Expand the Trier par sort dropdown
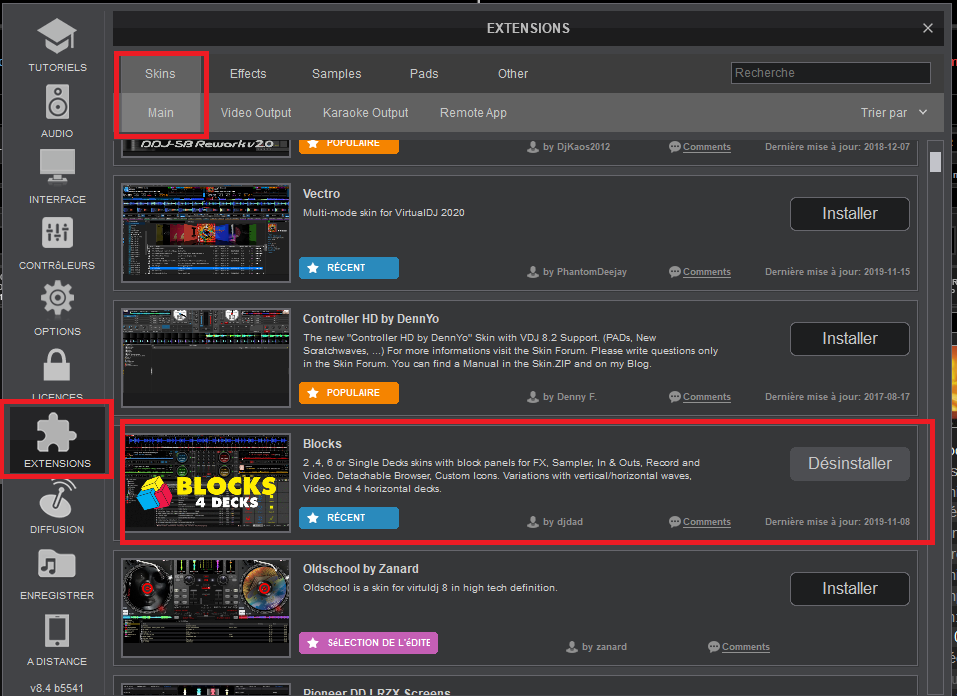The width and height of the screenshot is (957, 696). [894, 113]
